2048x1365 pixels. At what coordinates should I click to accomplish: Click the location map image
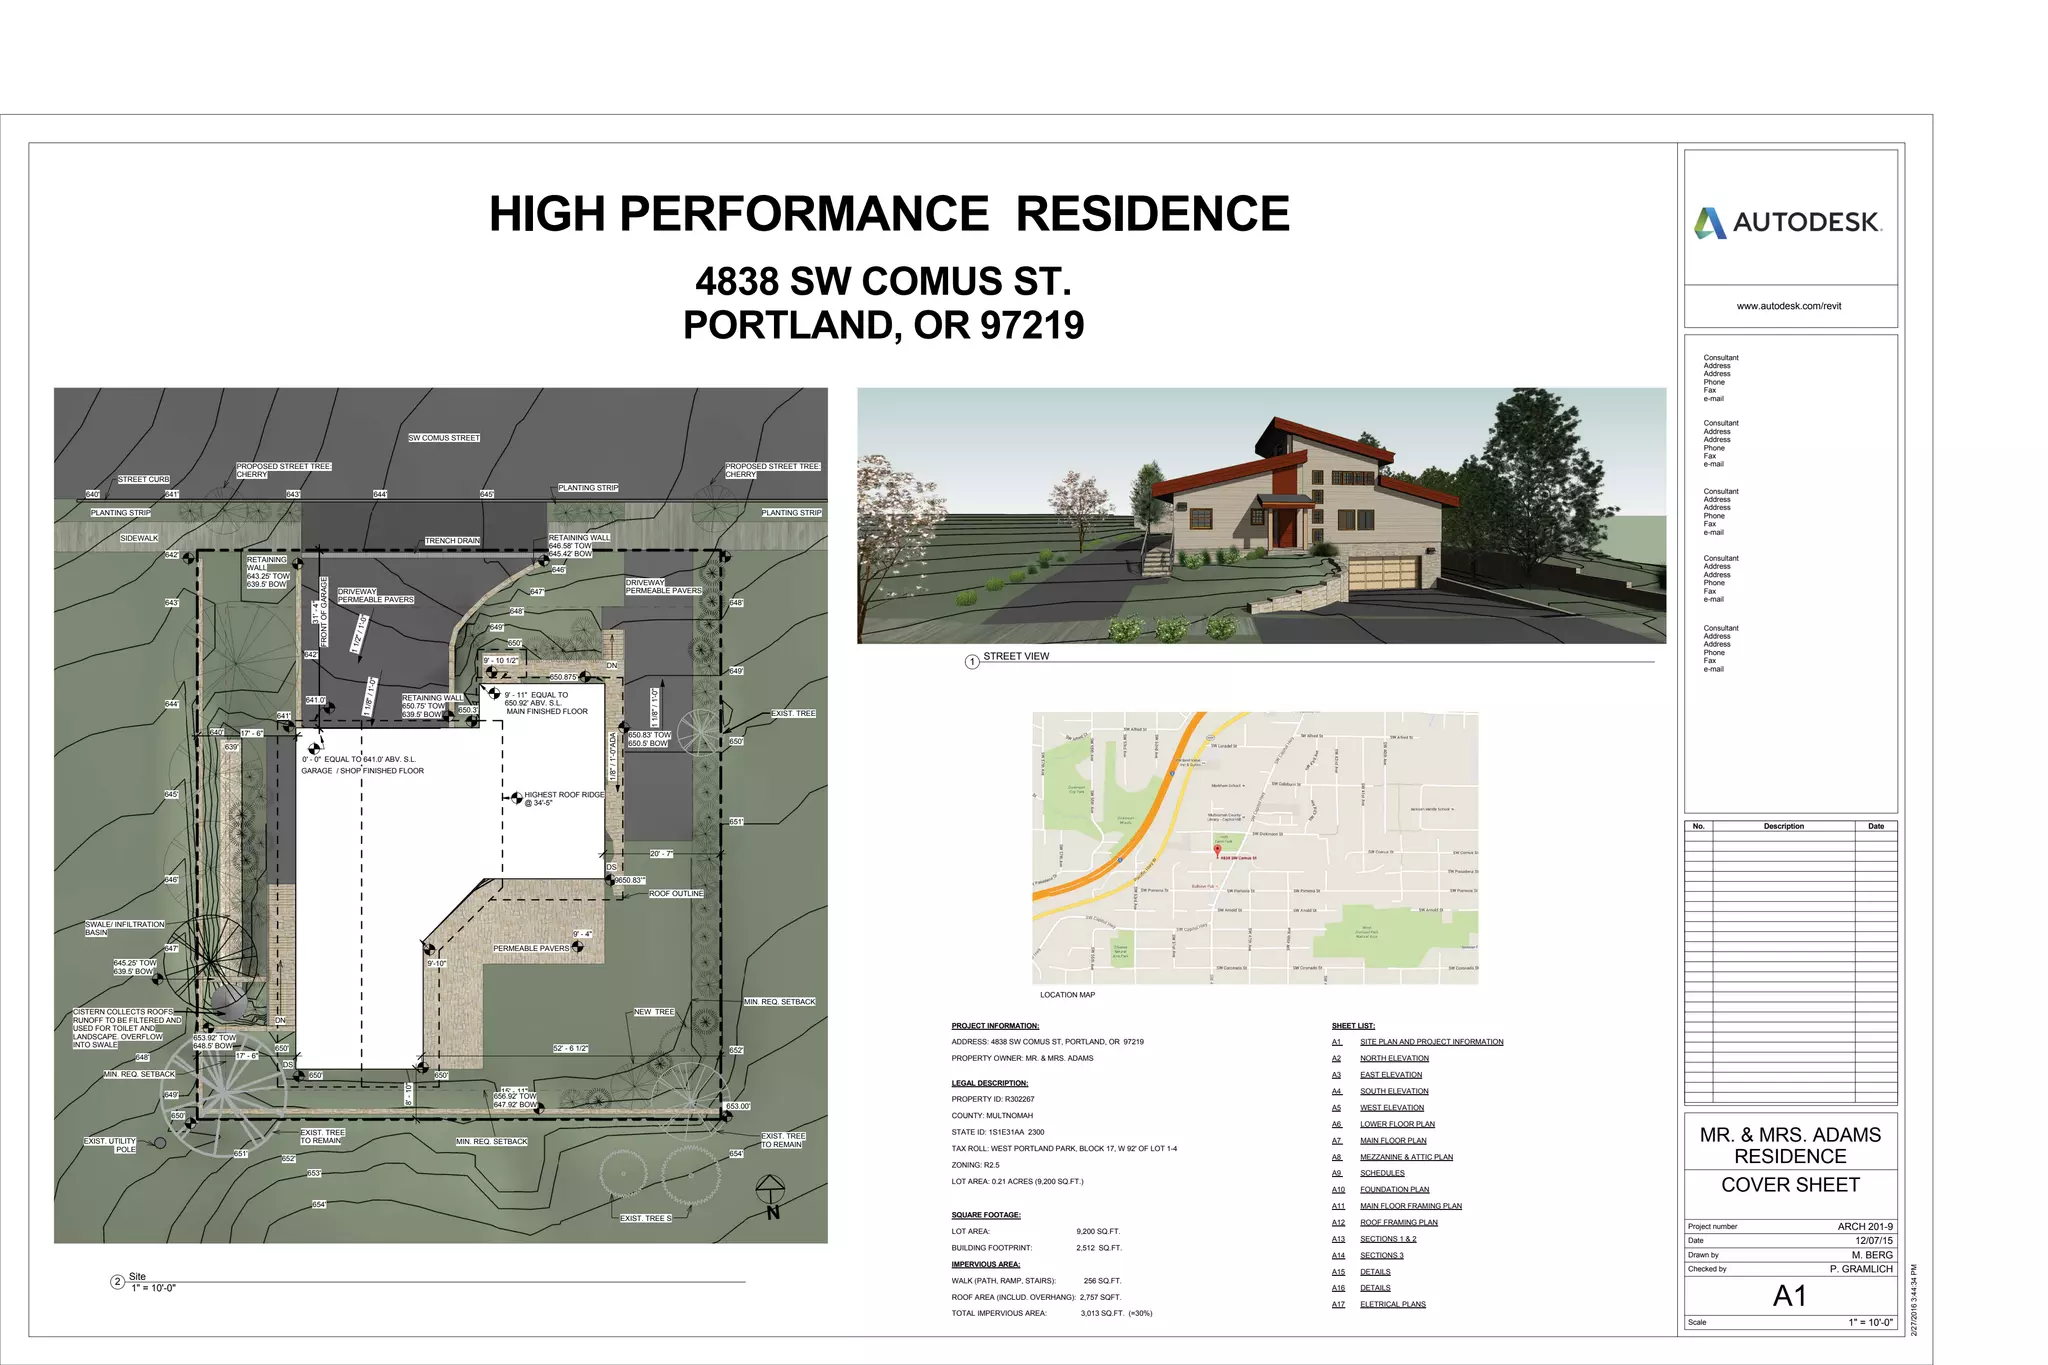1255,848
